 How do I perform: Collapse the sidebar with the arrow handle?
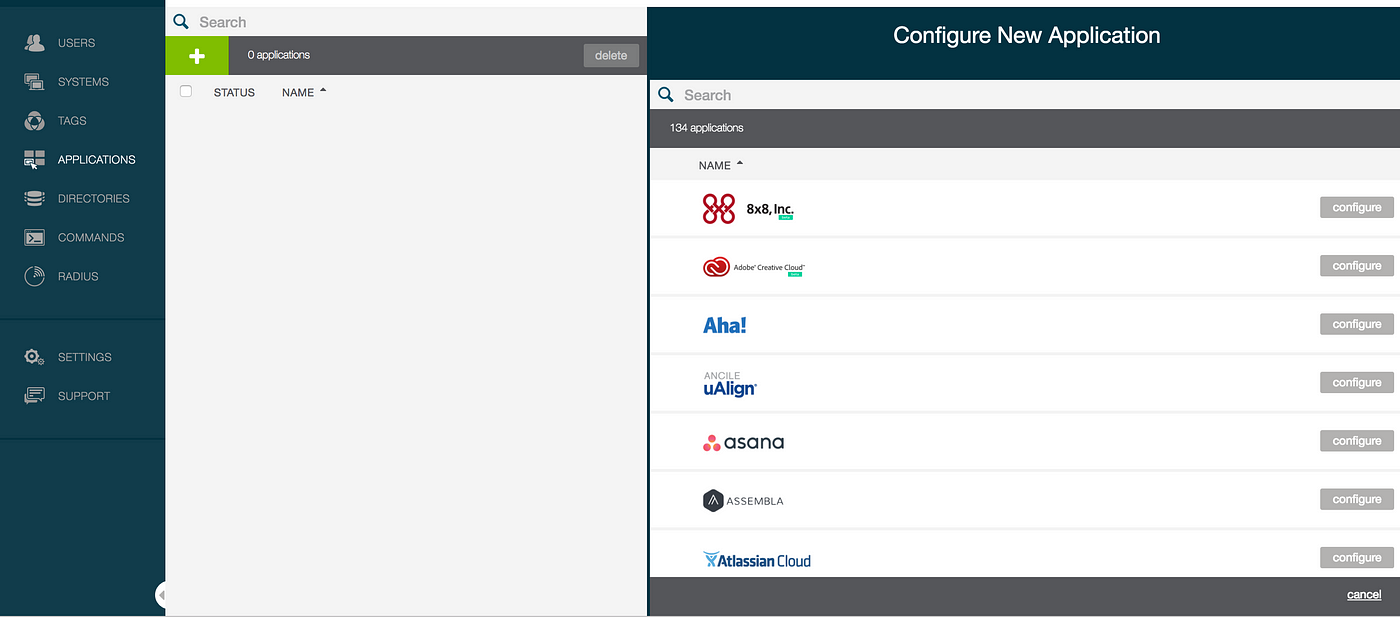[161, 595]
